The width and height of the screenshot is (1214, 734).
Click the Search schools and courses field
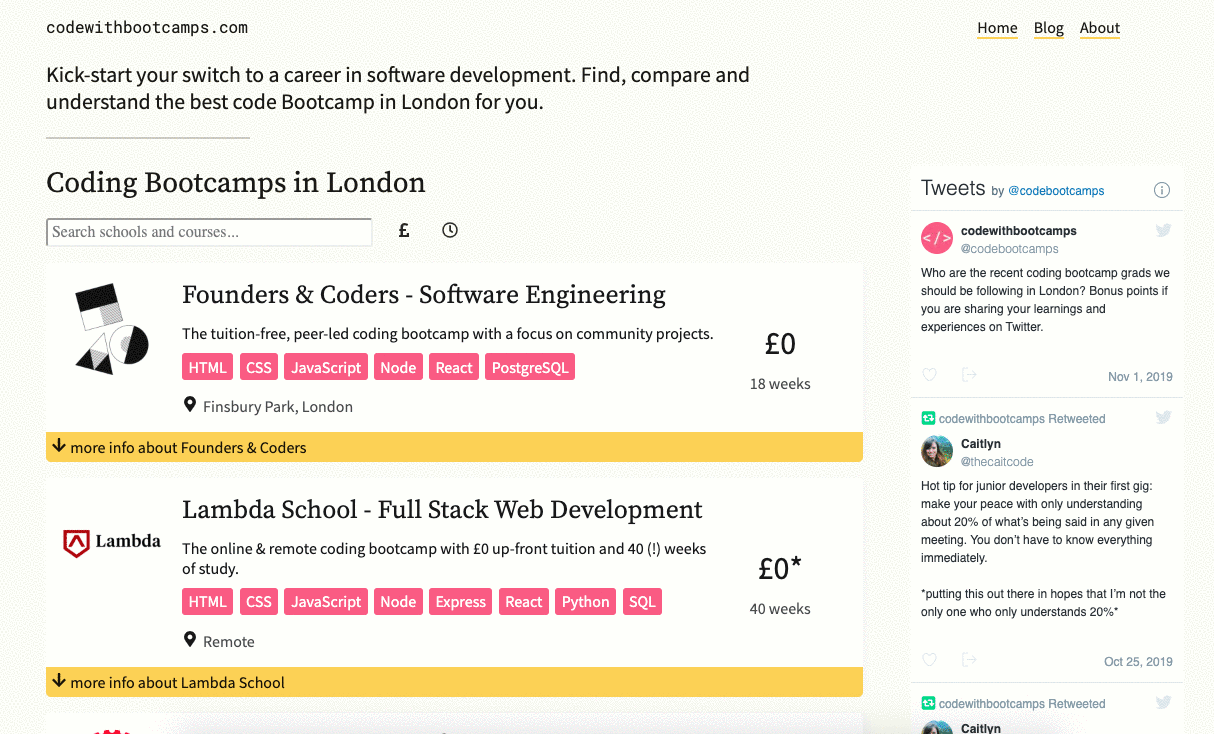coord(209,232)
